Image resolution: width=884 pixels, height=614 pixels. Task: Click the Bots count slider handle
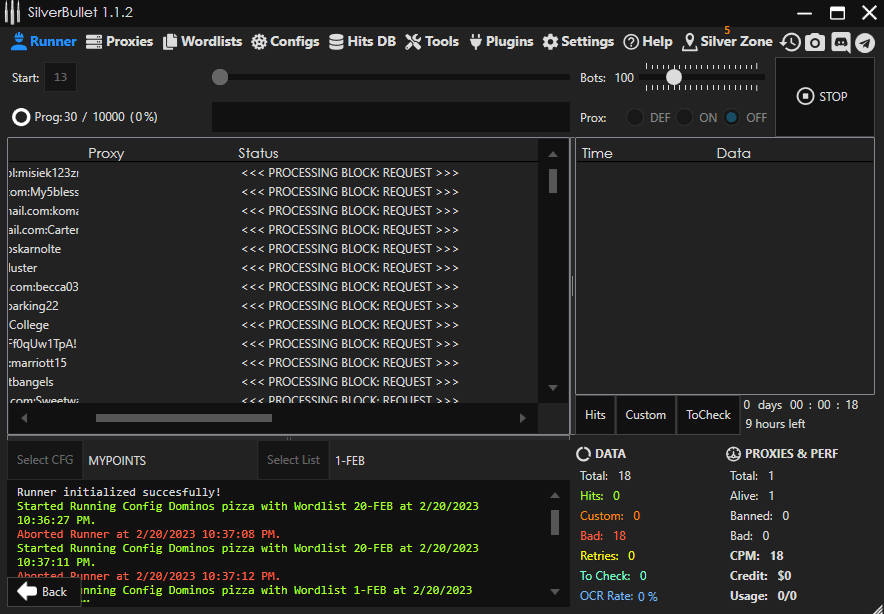point(674,77)
